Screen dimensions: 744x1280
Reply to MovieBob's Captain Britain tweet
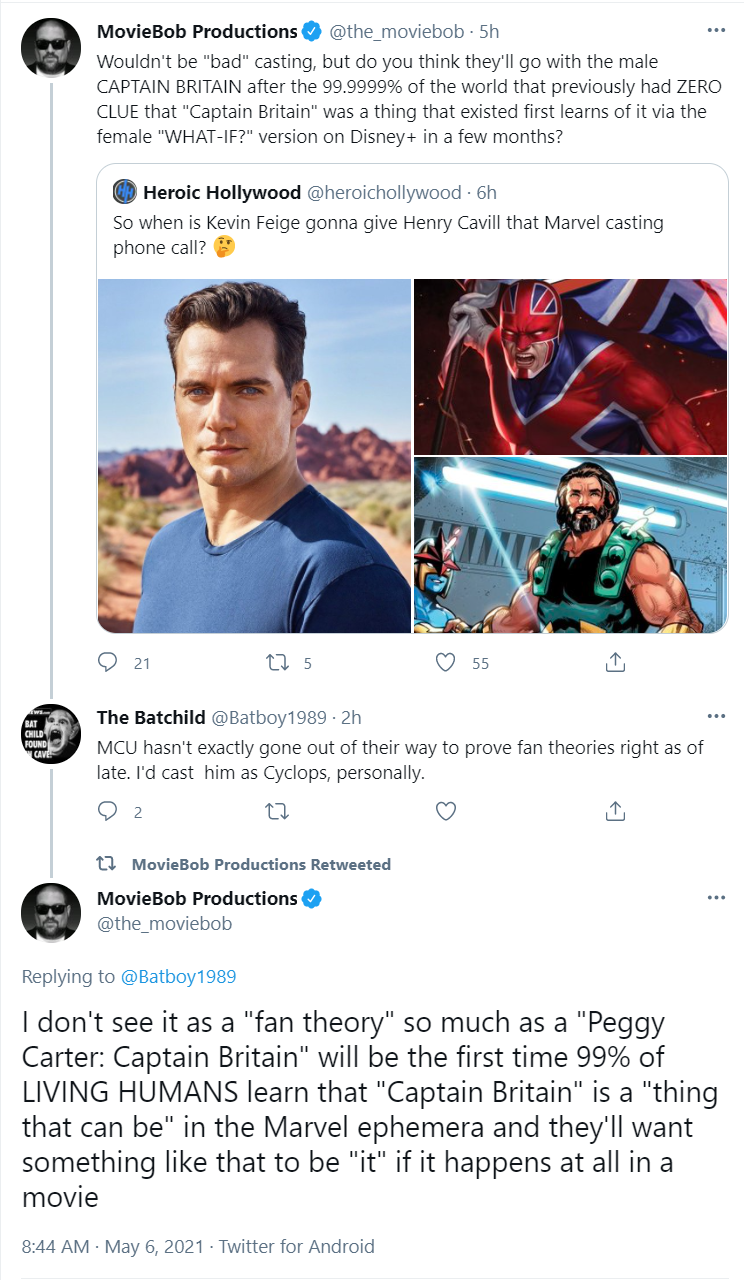pos(108,662)
